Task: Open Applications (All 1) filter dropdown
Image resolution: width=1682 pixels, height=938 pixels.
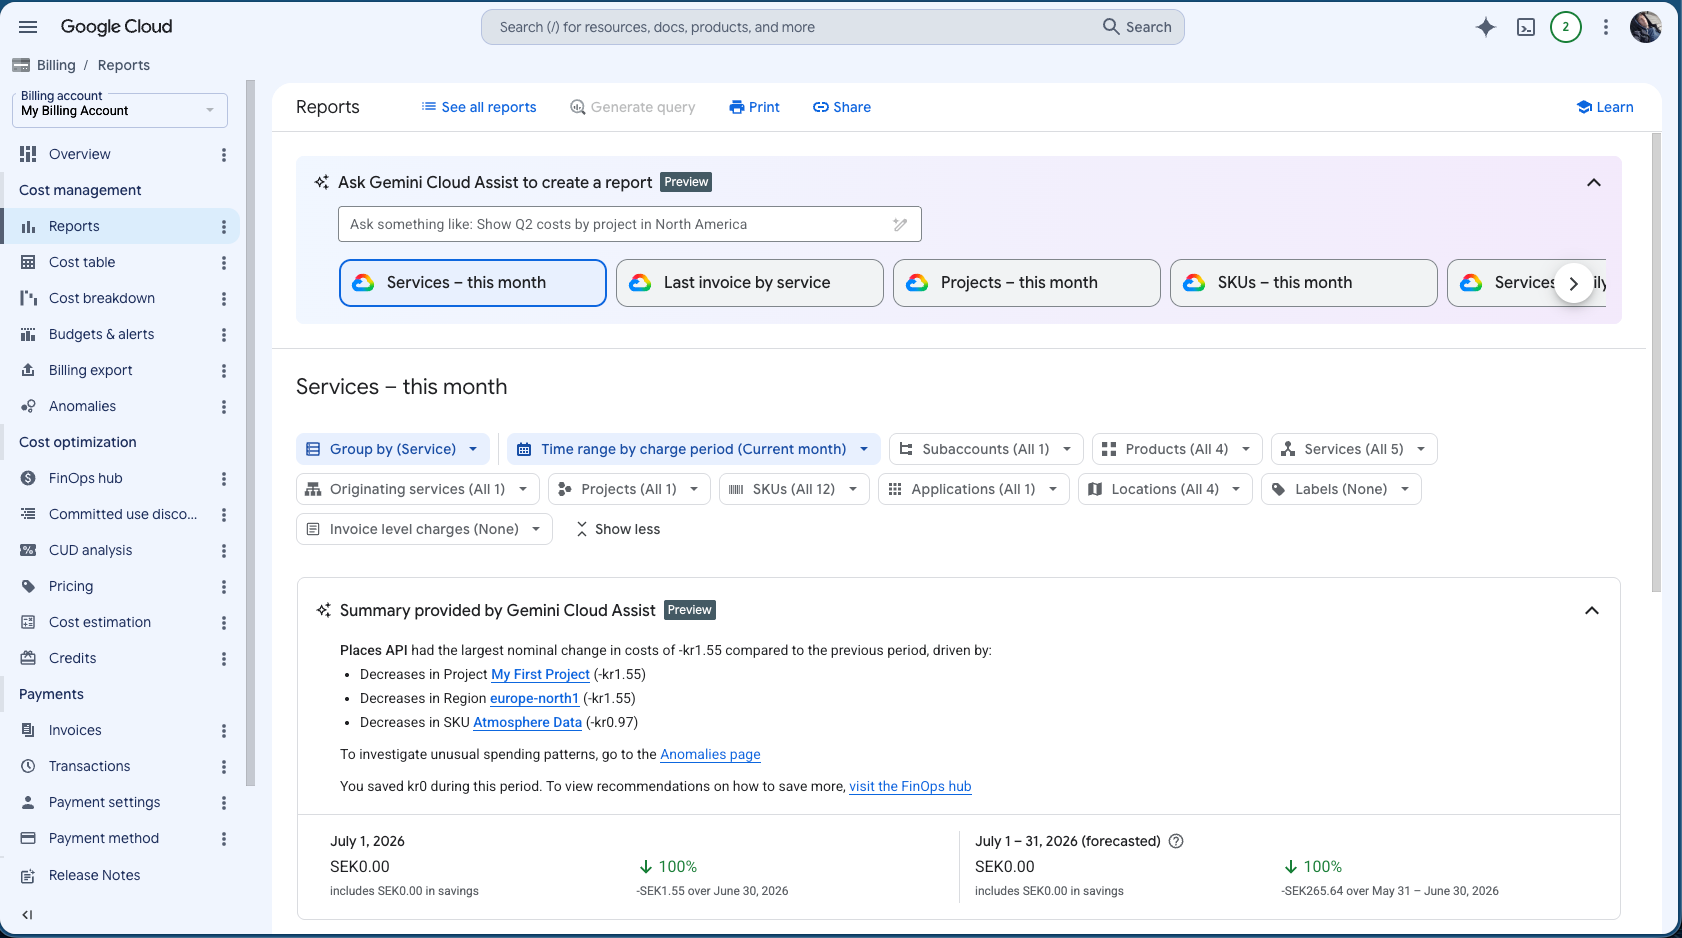Action: coord(974,489)
